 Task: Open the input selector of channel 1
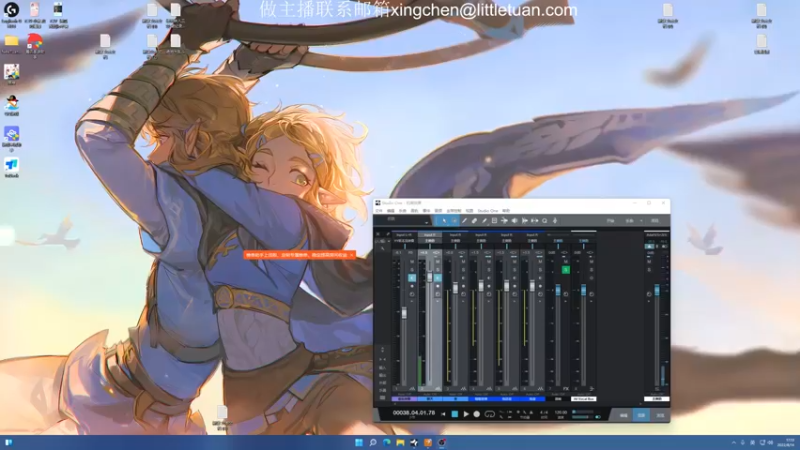406,235
